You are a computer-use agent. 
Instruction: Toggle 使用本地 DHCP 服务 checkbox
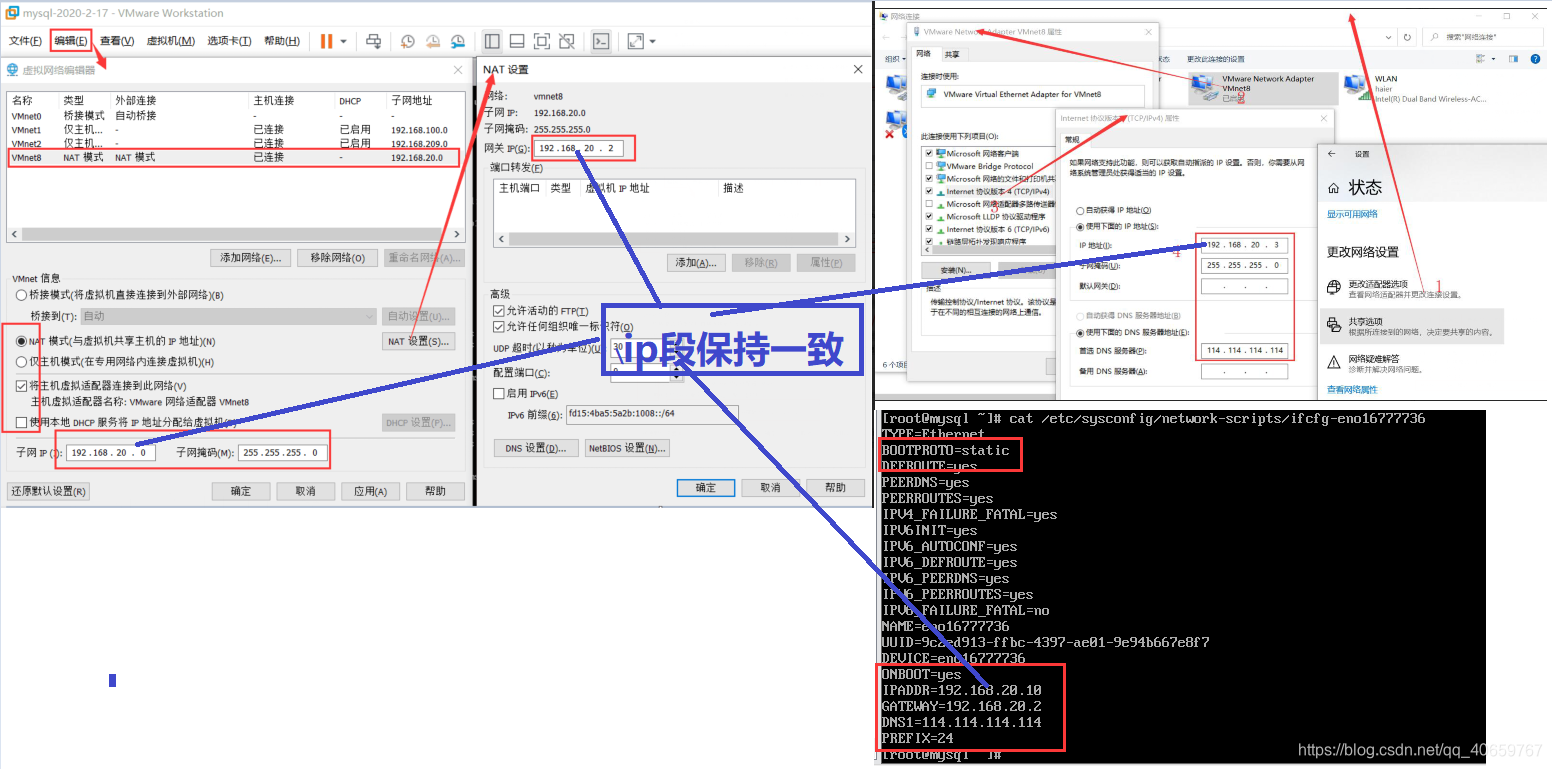(x=22, y=423)
